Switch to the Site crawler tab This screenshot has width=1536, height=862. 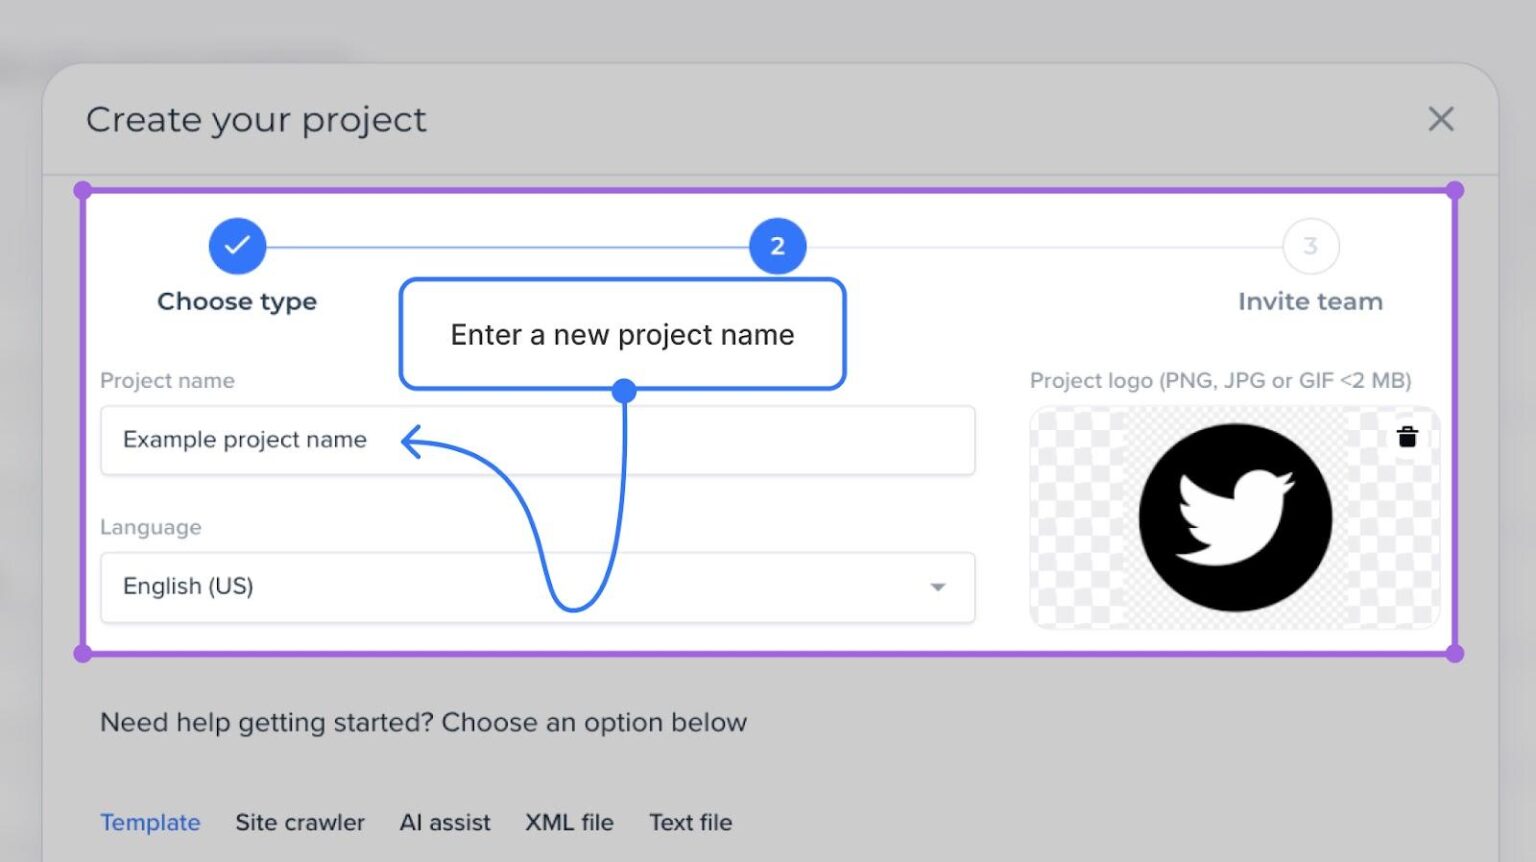[x=300, y=822]
